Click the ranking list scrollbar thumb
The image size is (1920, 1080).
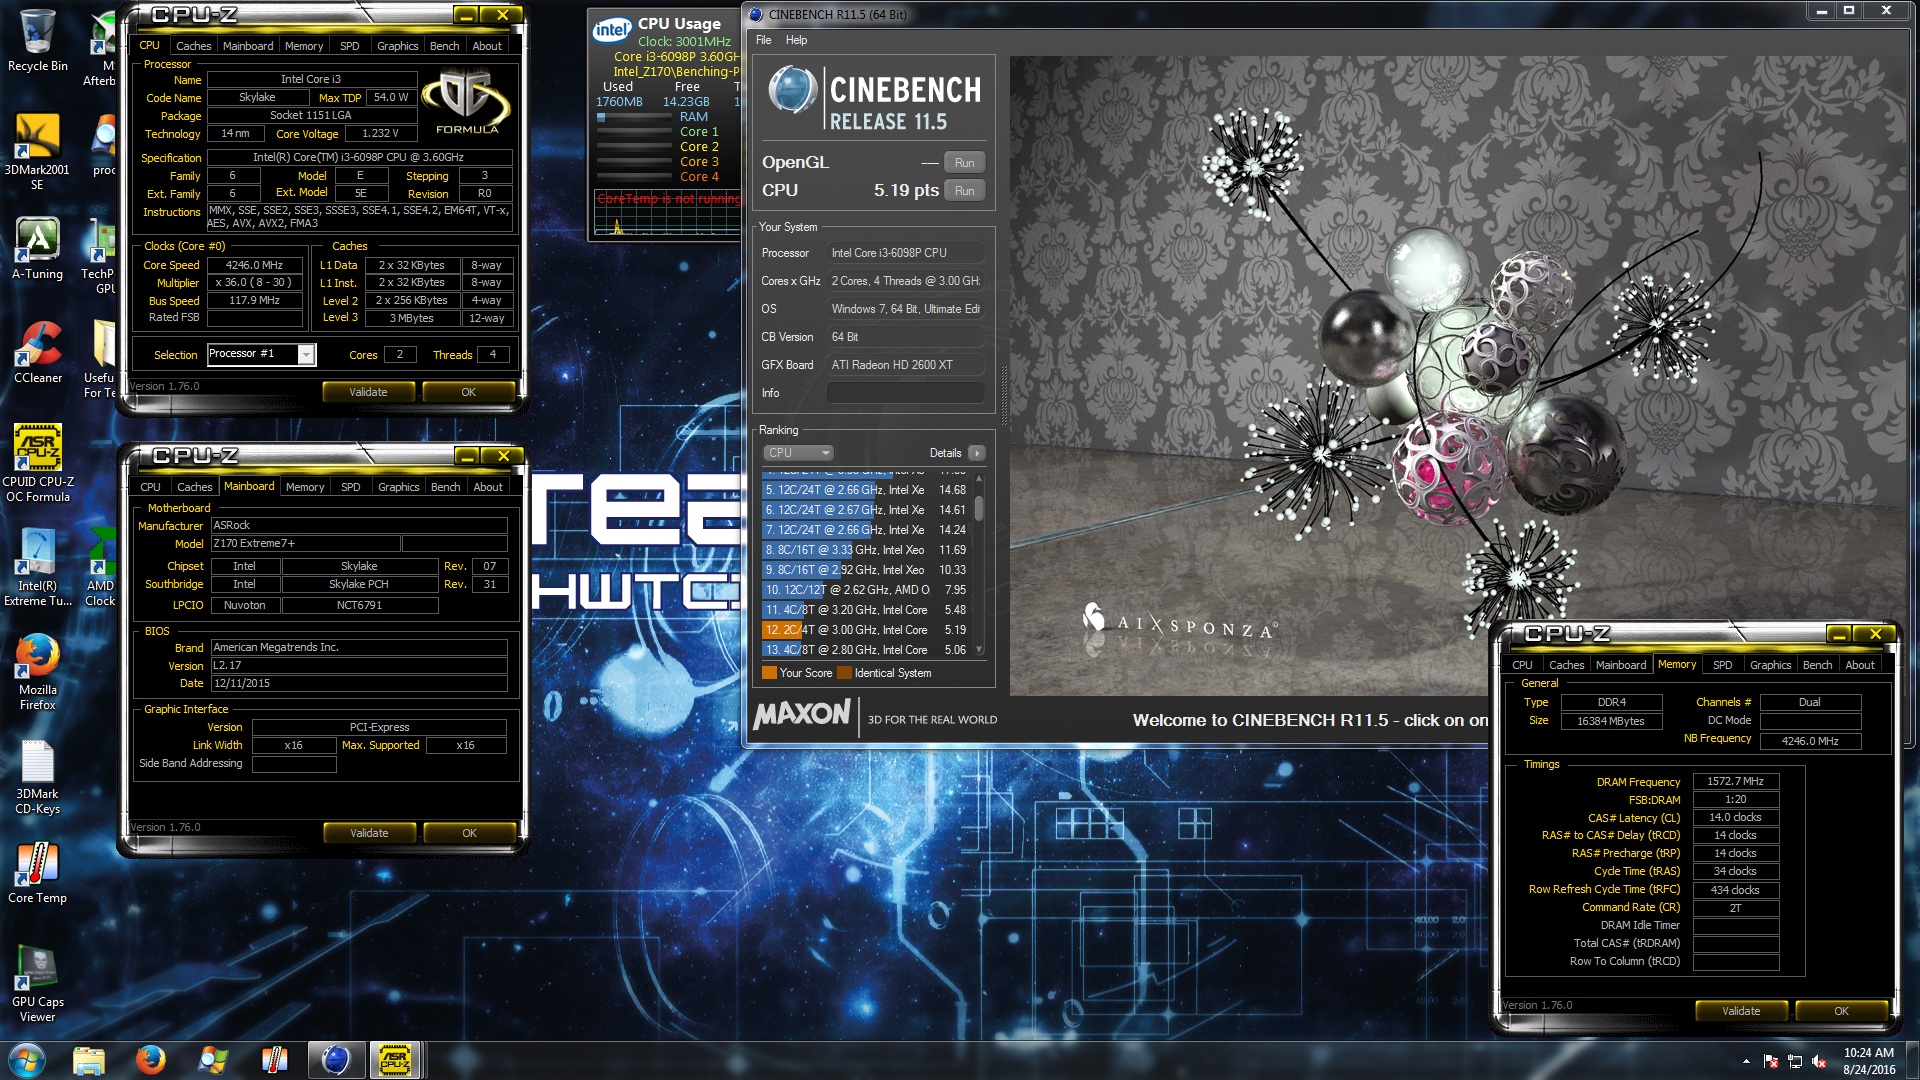pyautogui.click(x=979, y=508)
